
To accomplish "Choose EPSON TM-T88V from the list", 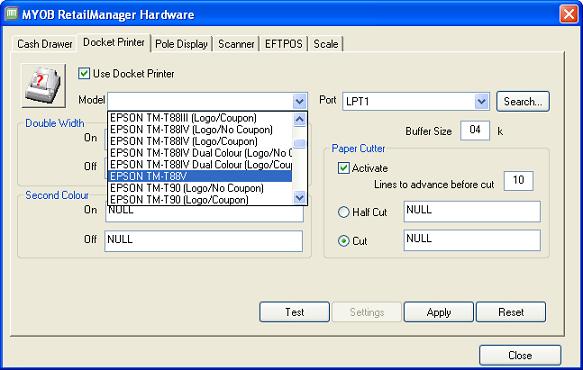I will click(x=200, y=176).
